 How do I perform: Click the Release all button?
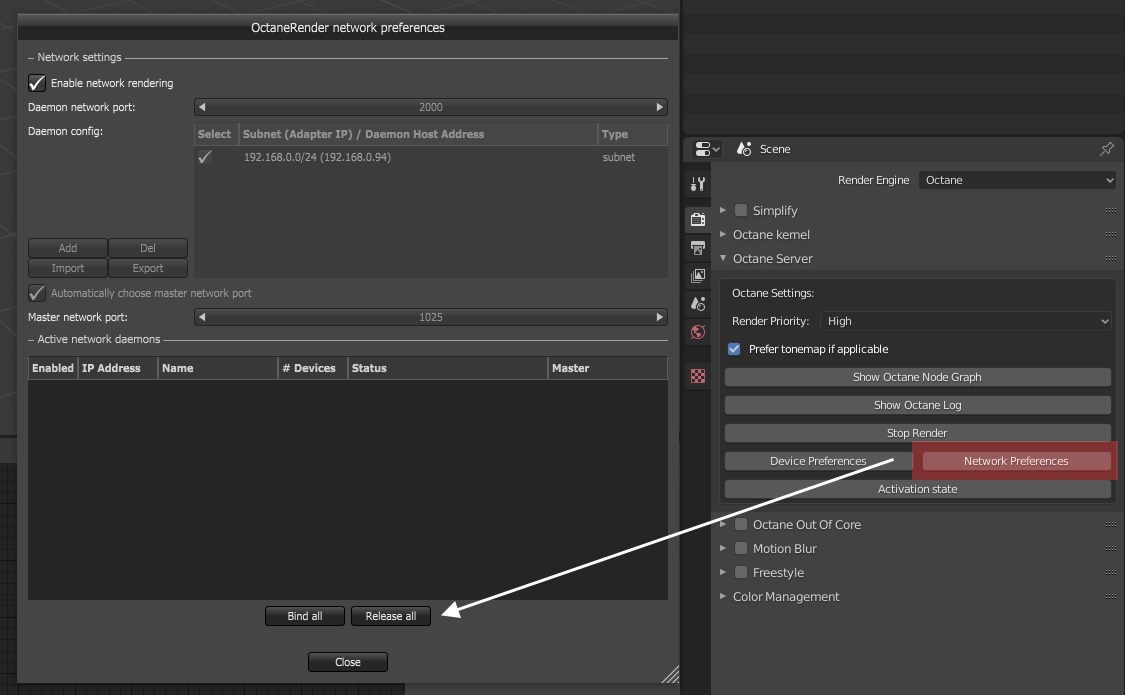click(391, 616)
